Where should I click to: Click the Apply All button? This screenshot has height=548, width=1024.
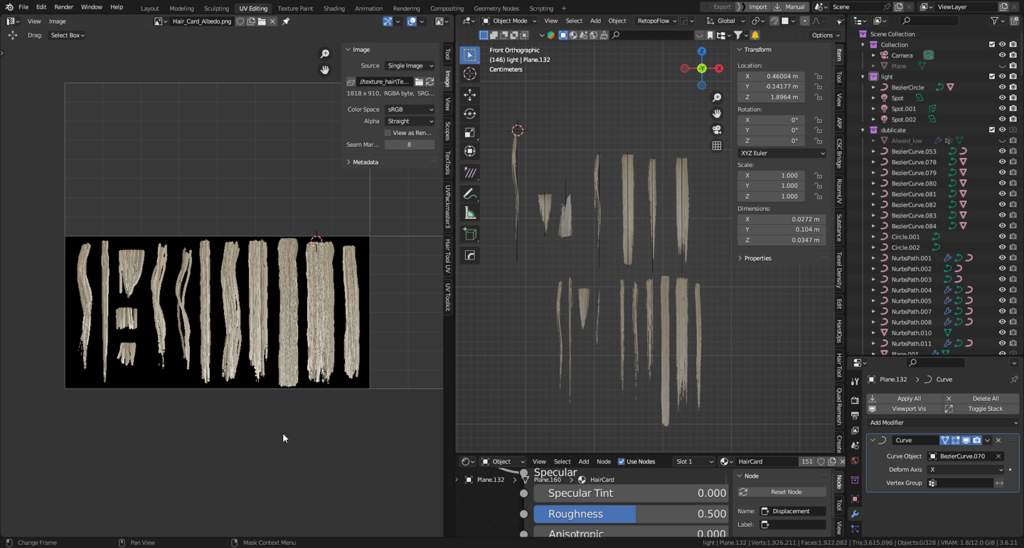coord(909,398)
